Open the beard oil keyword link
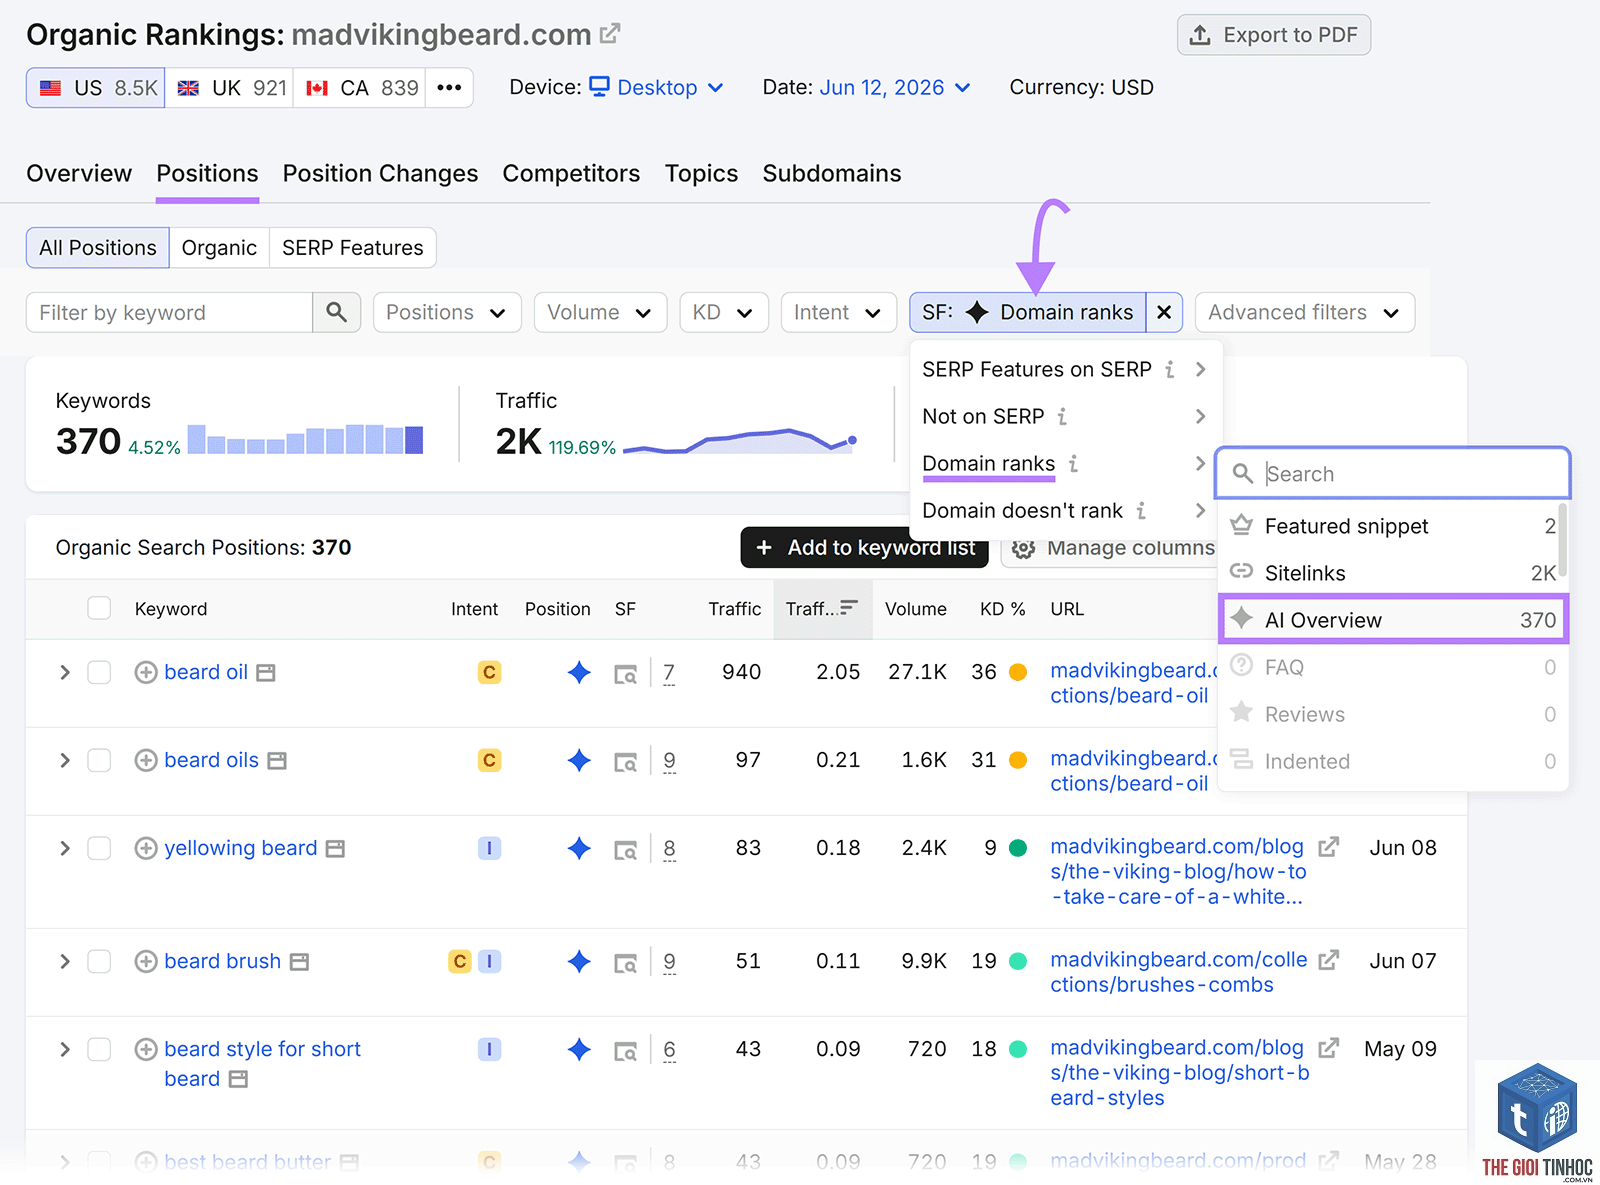1600x1185 pixels. [x=206, y=672]
